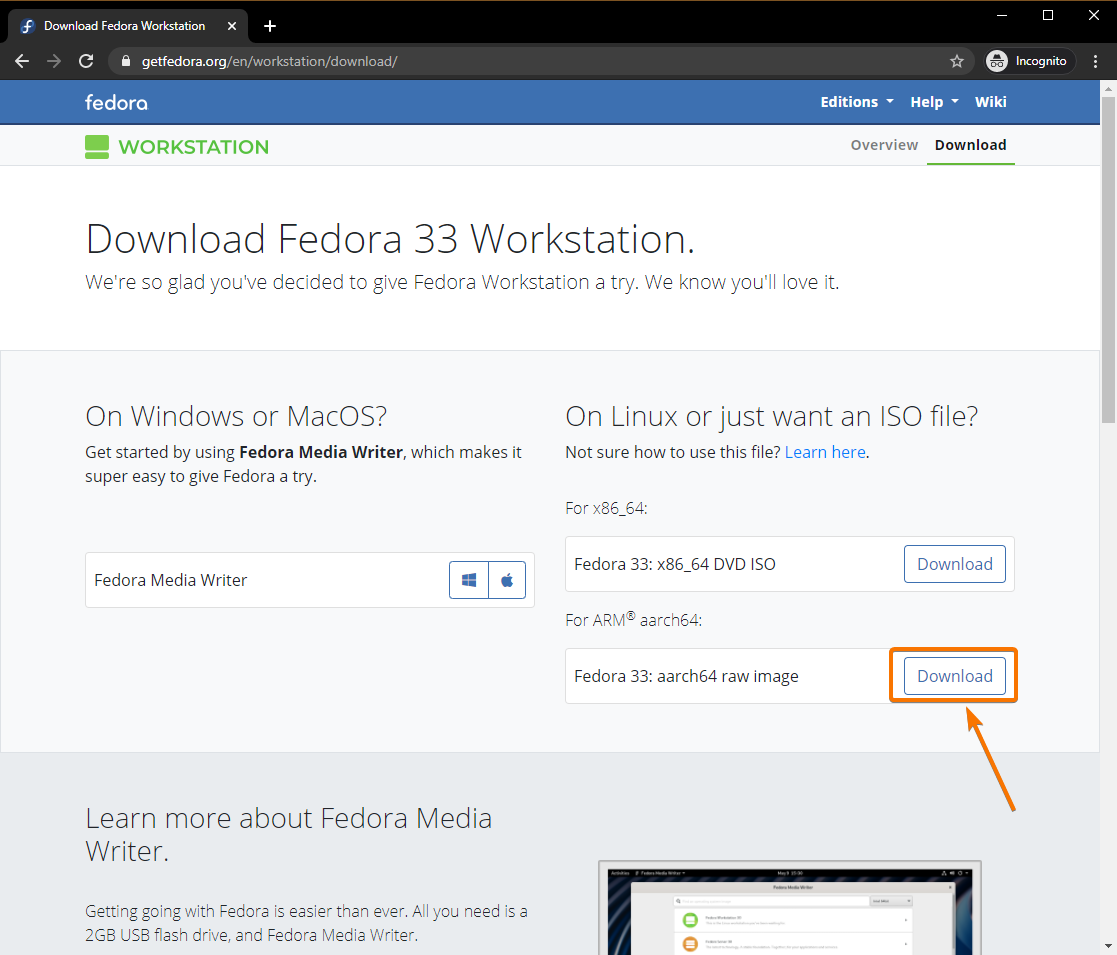Open the 'Learn here' link
This screenshot has width=1117, height=955.
point(825,452)
